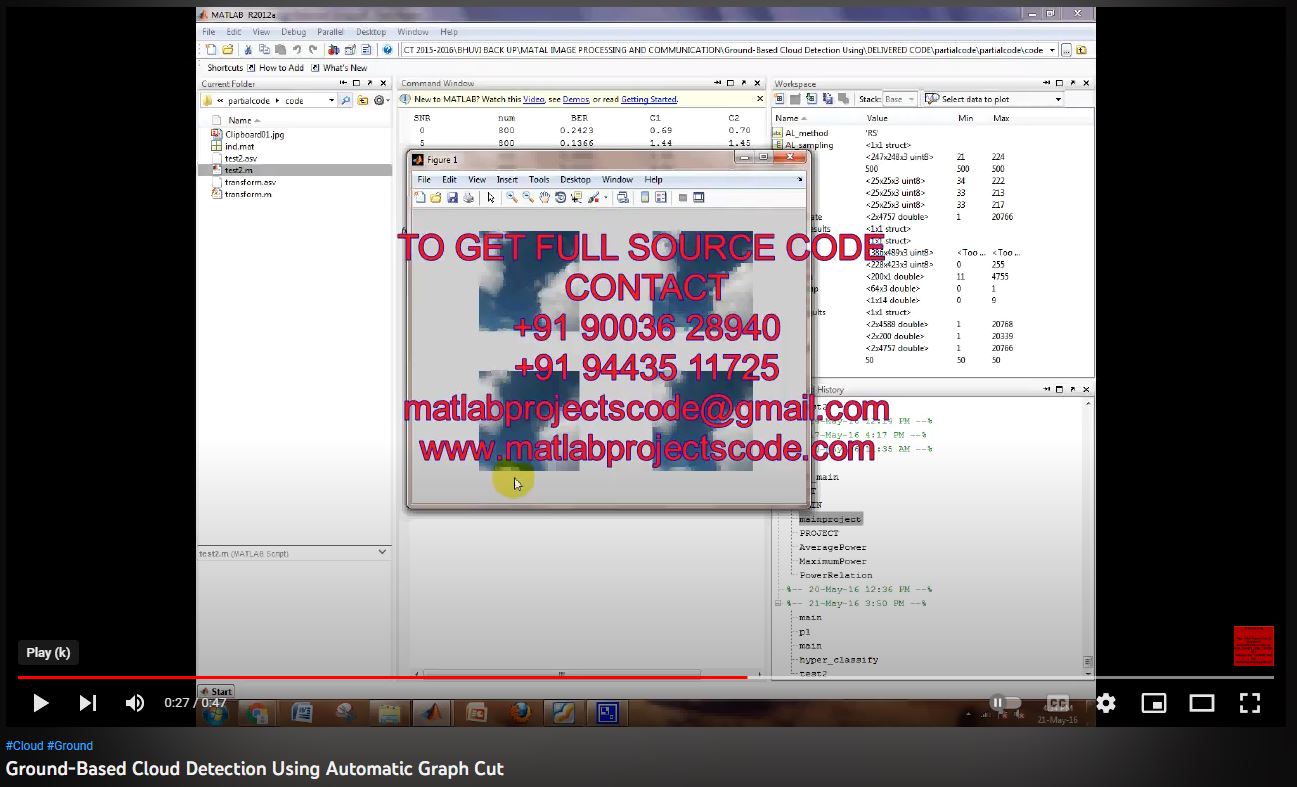Click the Link Plot icon
This screenshot has height=787, width=1297.
pyautogui.click(x=623, y=198)
